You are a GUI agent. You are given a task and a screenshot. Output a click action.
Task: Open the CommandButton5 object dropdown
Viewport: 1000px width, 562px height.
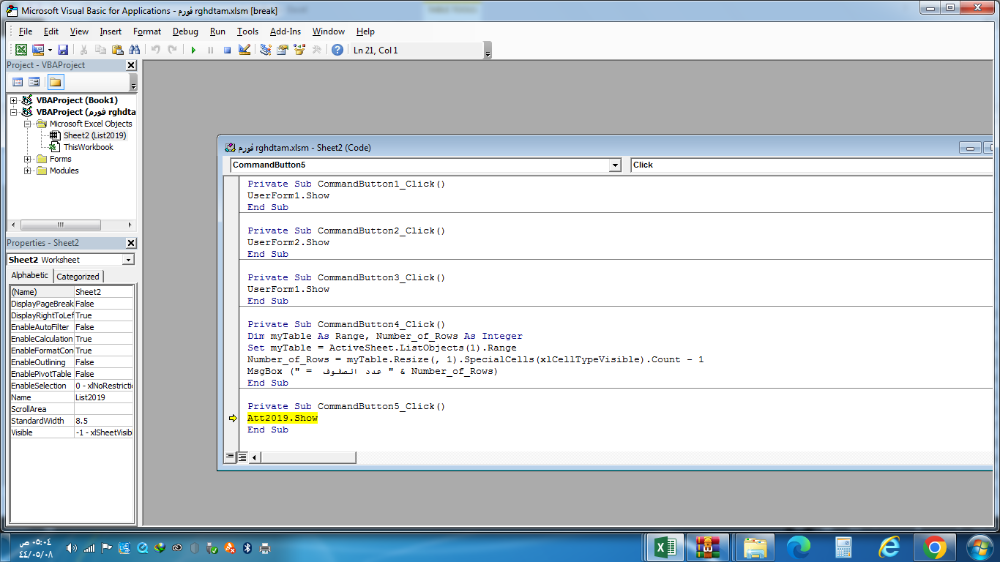(615, 165)
